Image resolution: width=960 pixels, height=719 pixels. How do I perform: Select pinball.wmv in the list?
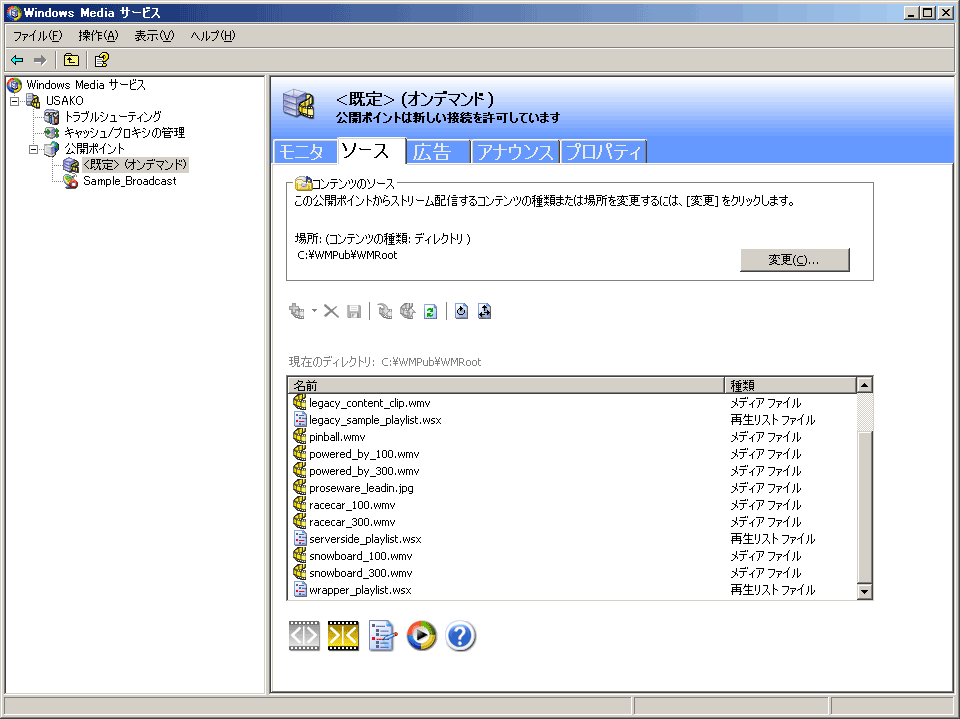click(337, 437)
